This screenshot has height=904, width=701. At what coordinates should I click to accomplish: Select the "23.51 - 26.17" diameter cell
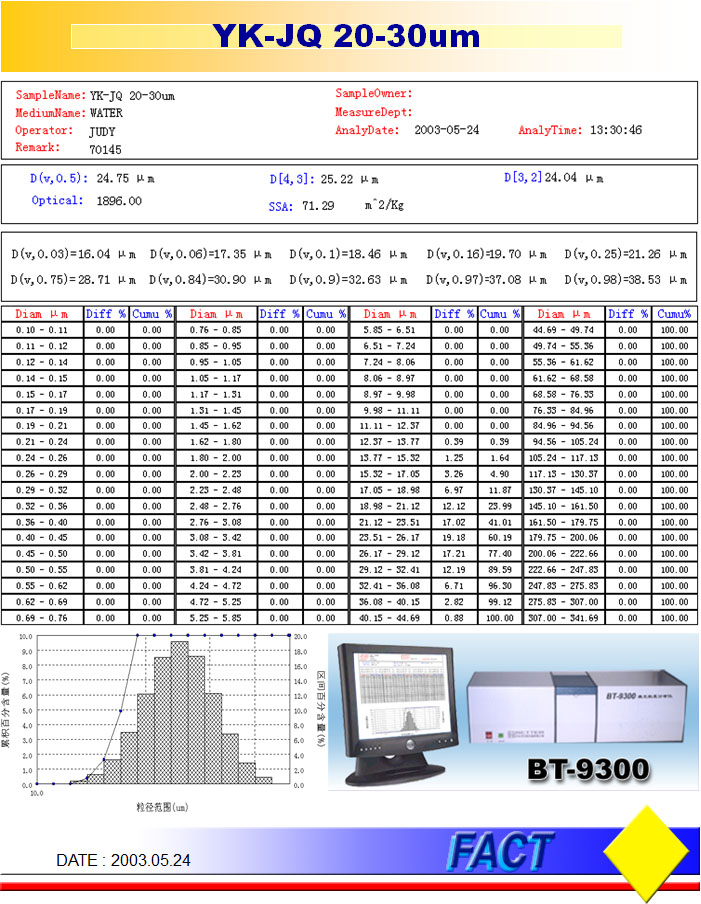click(x=390, y=538)
